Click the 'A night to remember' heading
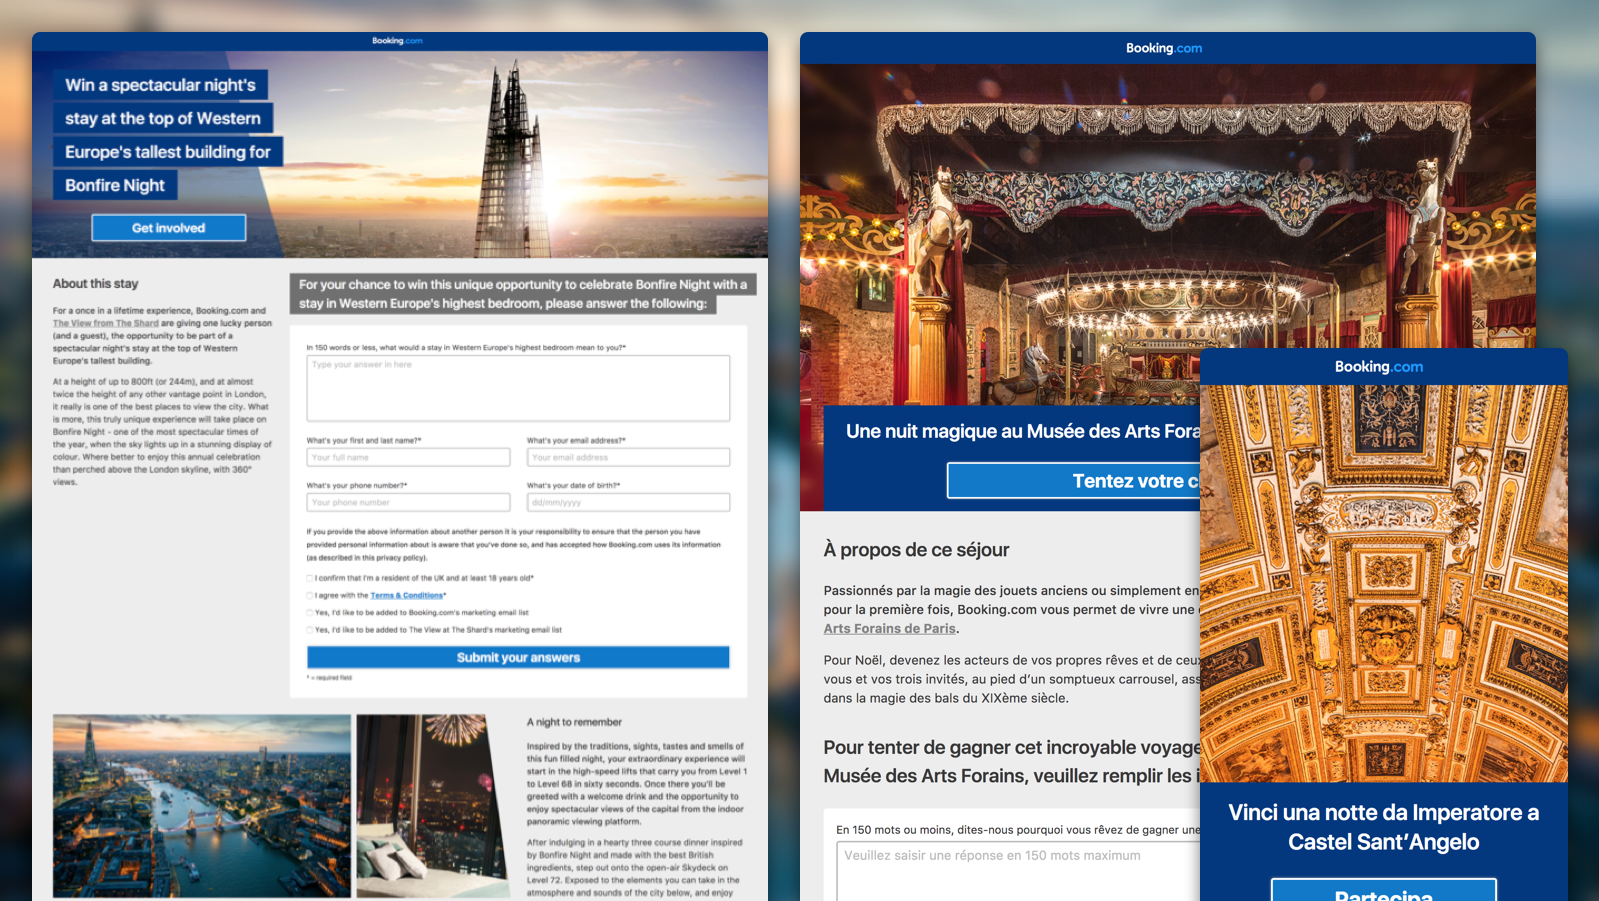 click(x=574, y=722)
